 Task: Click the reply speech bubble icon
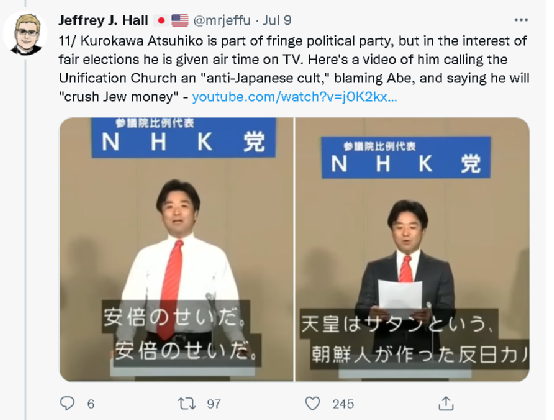click(67, 403)
